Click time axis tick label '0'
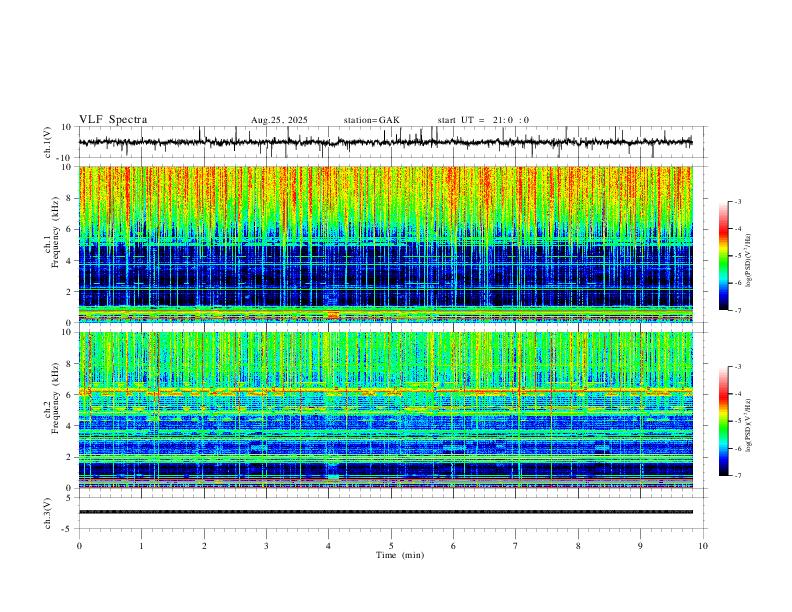Image resolution: width=792 pixels, height=612 pixels. click(x=79, y=546)
